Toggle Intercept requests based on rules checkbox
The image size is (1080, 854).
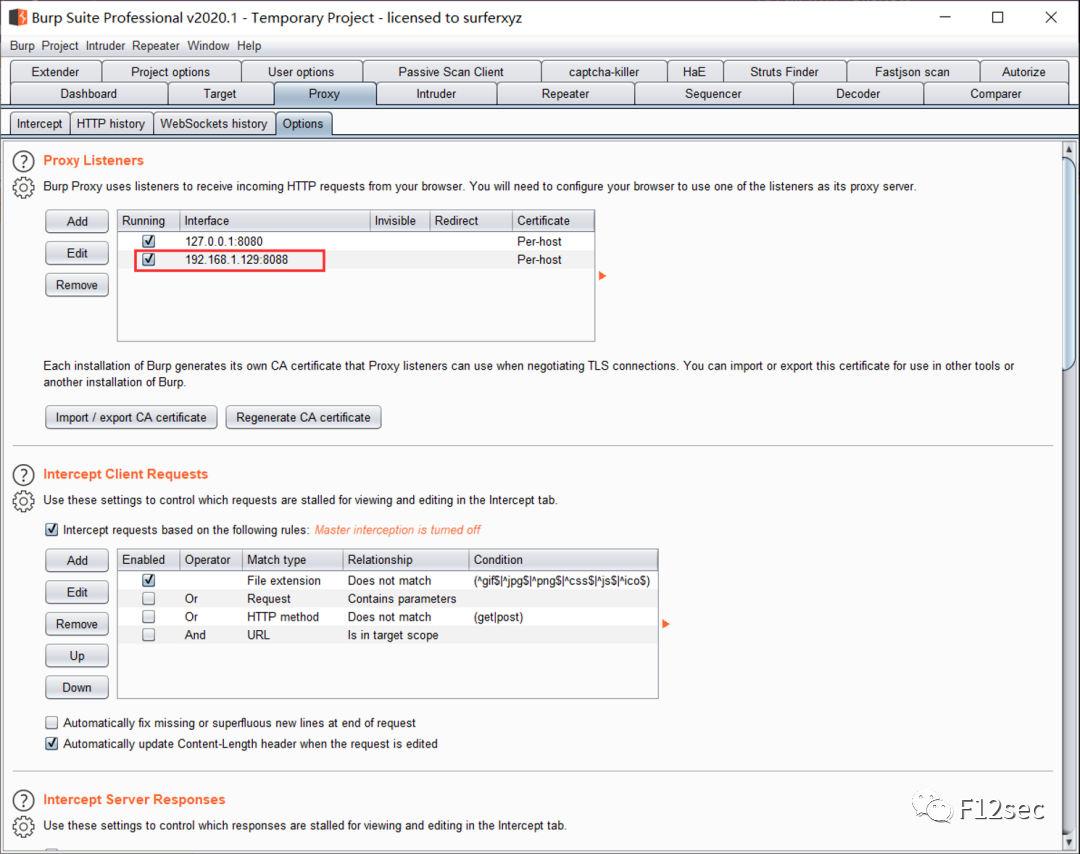pos(52,530)
